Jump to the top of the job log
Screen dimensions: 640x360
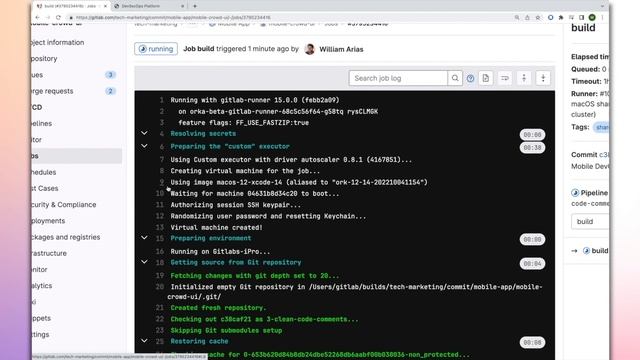(x=524, y=78)
